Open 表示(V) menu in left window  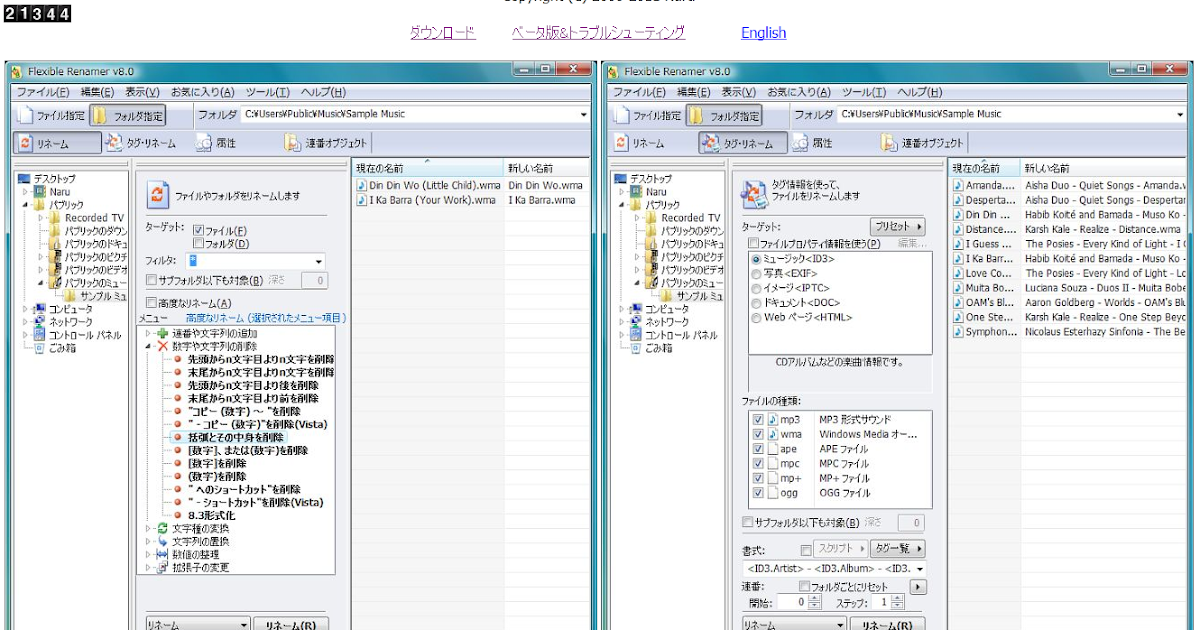coord(143,92)
